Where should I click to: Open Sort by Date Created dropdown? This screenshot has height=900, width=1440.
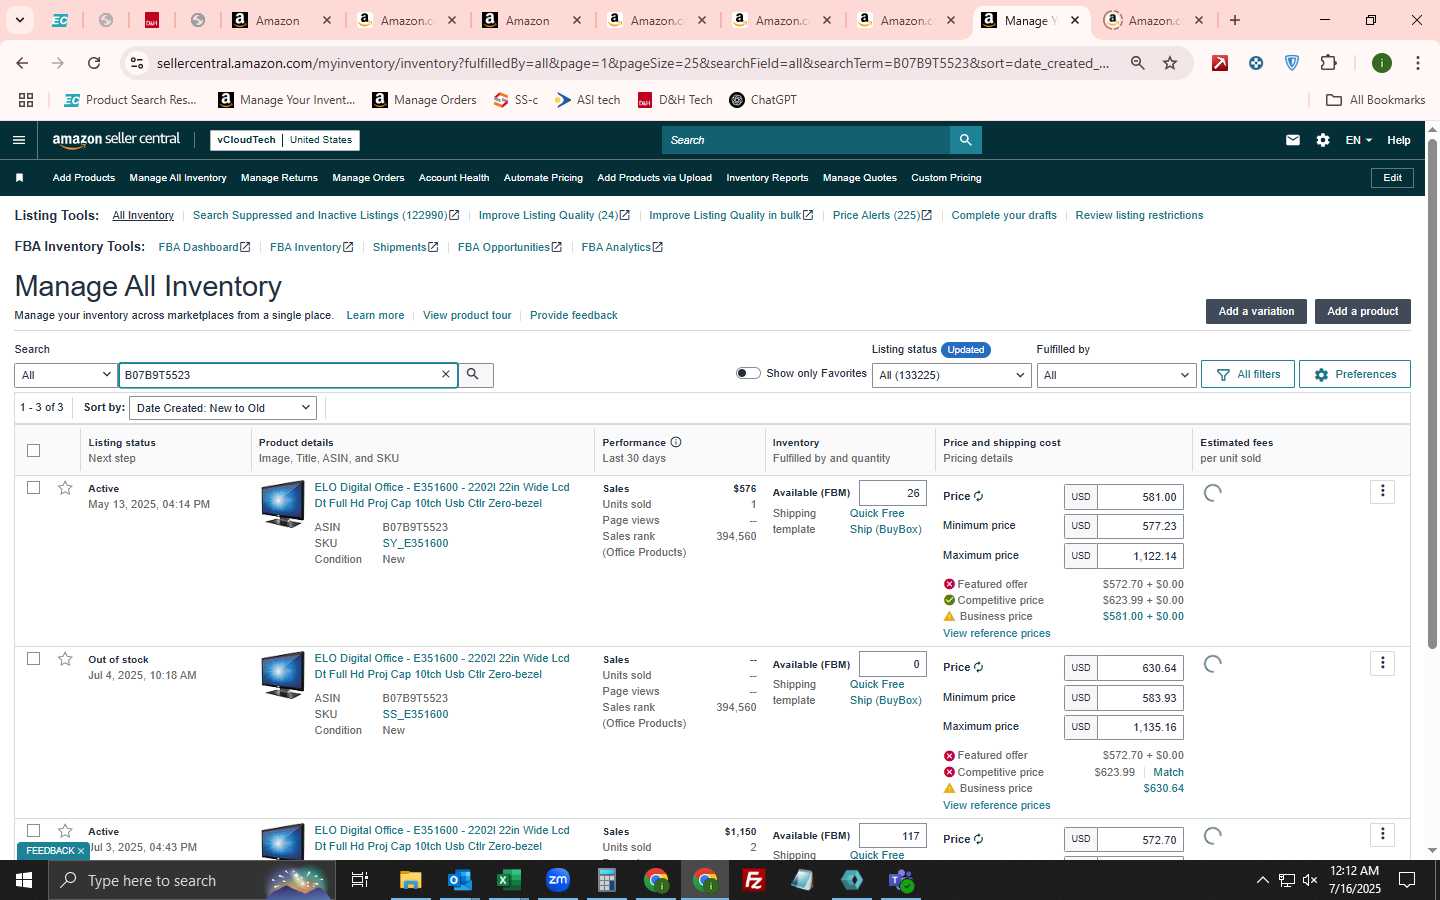click(x=223, y=408)
